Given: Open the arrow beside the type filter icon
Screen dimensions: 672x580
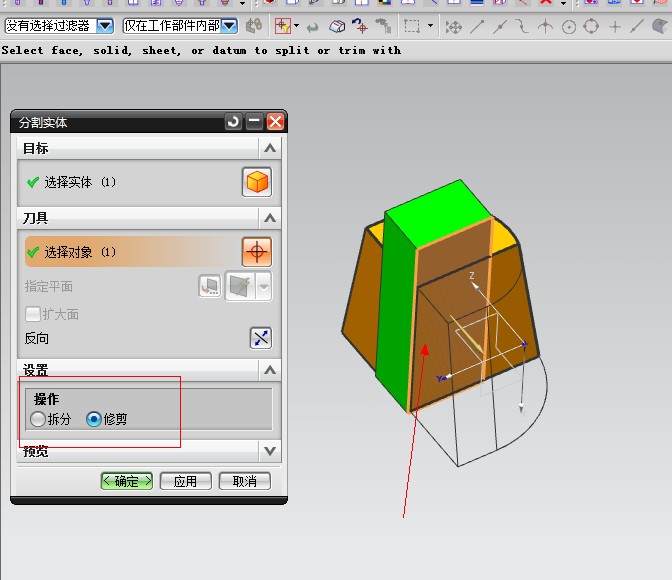Looking at the screenshot, I should pos(296,26).
